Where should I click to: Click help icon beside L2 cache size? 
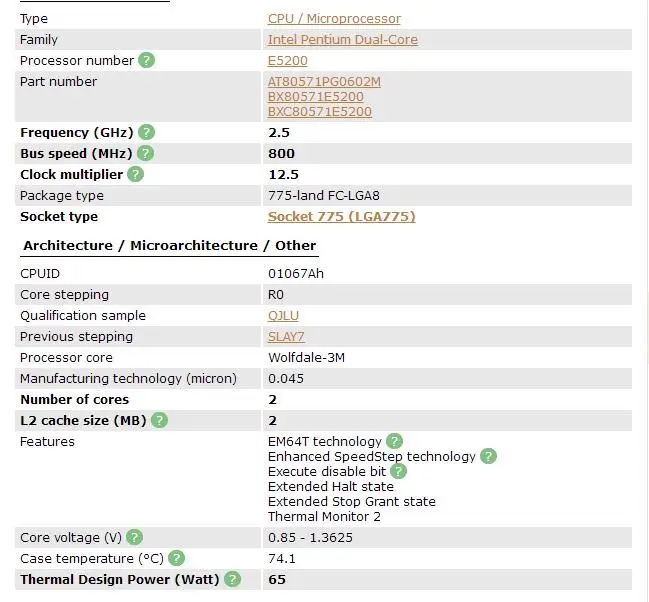point(159,420)
